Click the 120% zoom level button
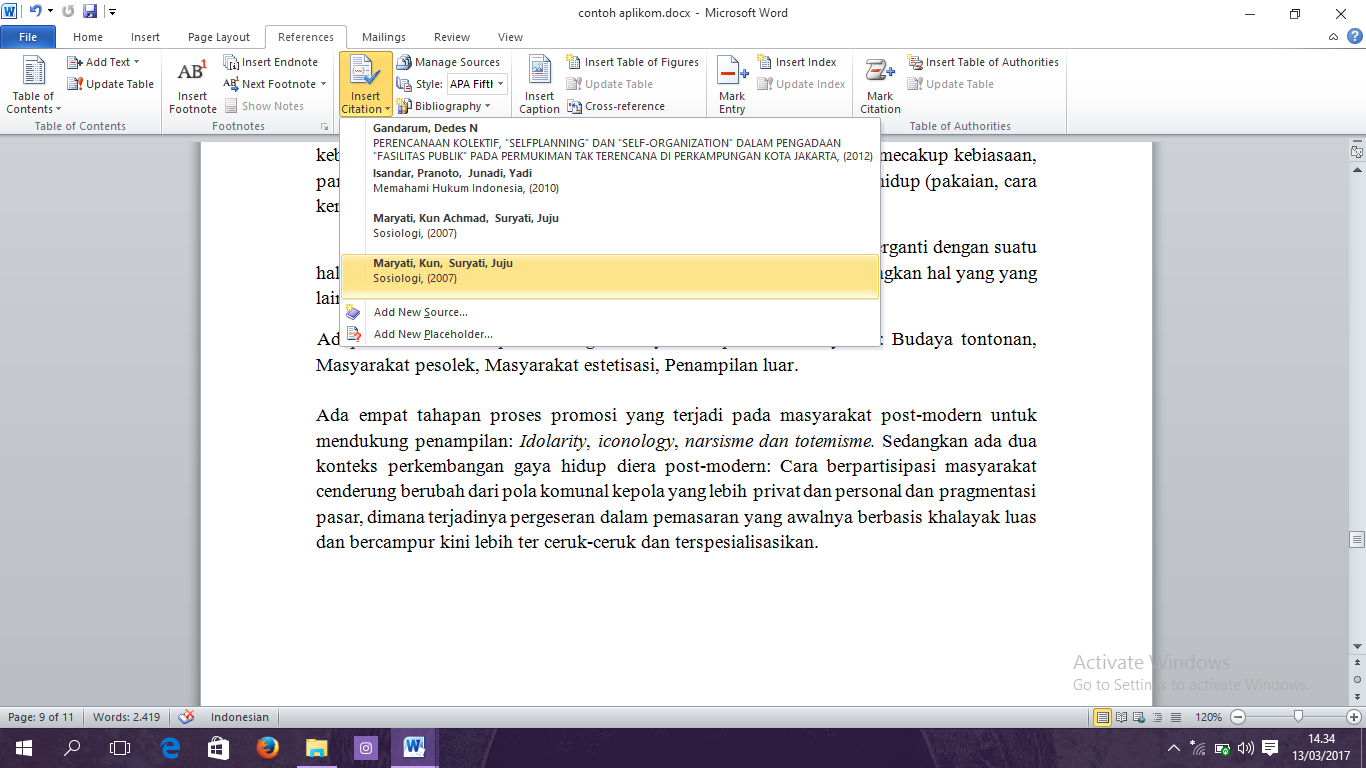This screenshot has height=768, width=1366. tap(1208, 717)
